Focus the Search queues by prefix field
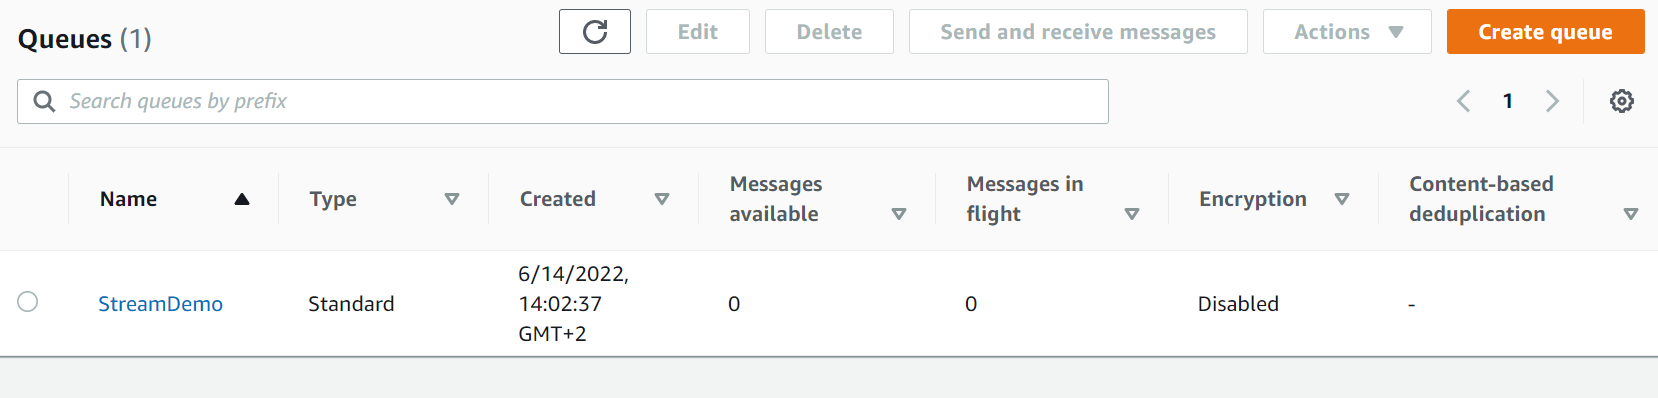1658x398 pixels. coord(563,102)
